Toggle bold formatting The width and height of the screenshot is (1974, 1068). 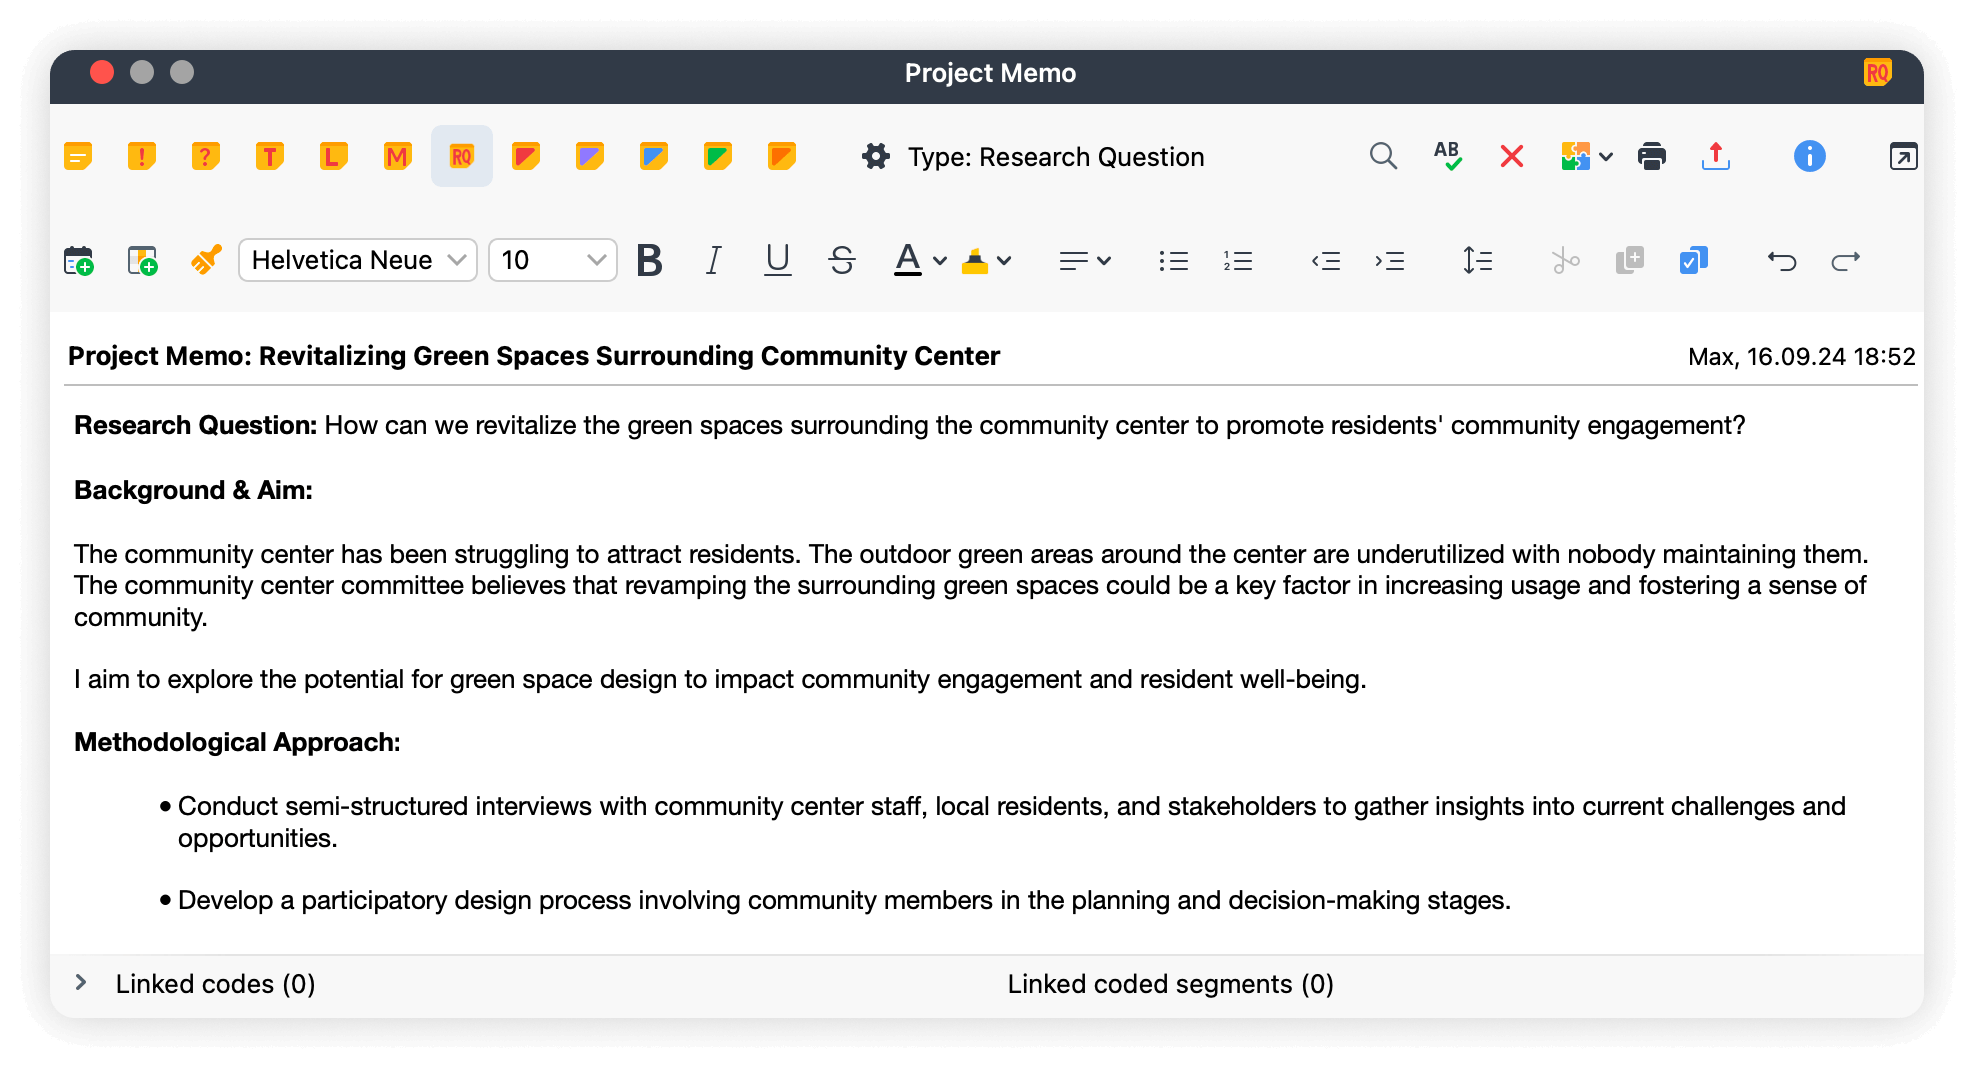(649, 261)
